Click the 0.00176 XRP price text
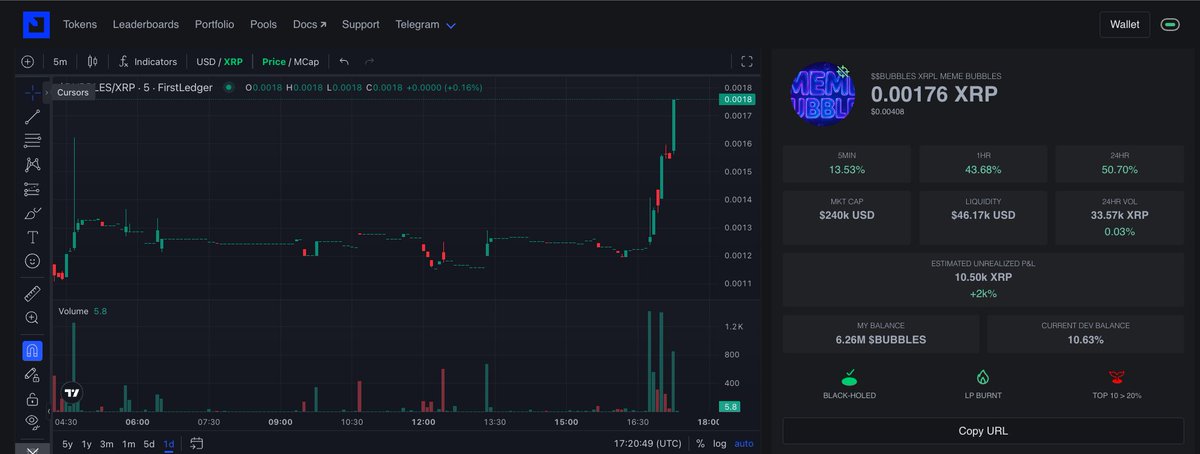 pyautogui.click(x=934, y=94)
